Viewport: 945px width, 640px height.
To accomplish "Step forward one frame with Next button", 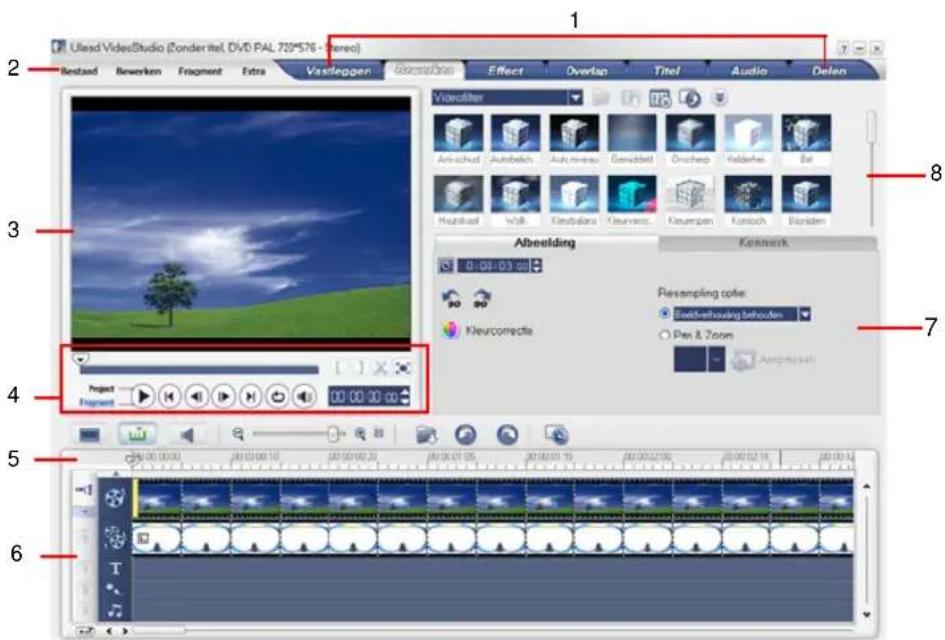I will click(224, 397).
